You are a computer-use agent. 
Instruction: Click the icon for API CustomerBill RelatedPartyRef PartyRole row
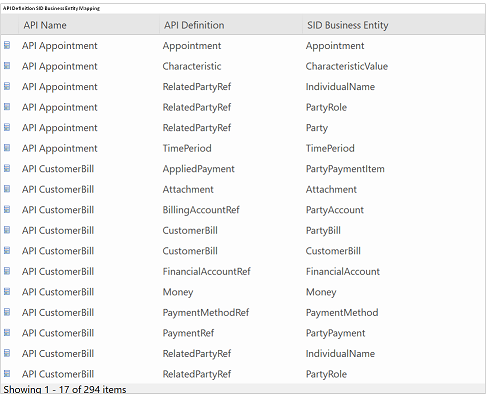pos(7,373)
